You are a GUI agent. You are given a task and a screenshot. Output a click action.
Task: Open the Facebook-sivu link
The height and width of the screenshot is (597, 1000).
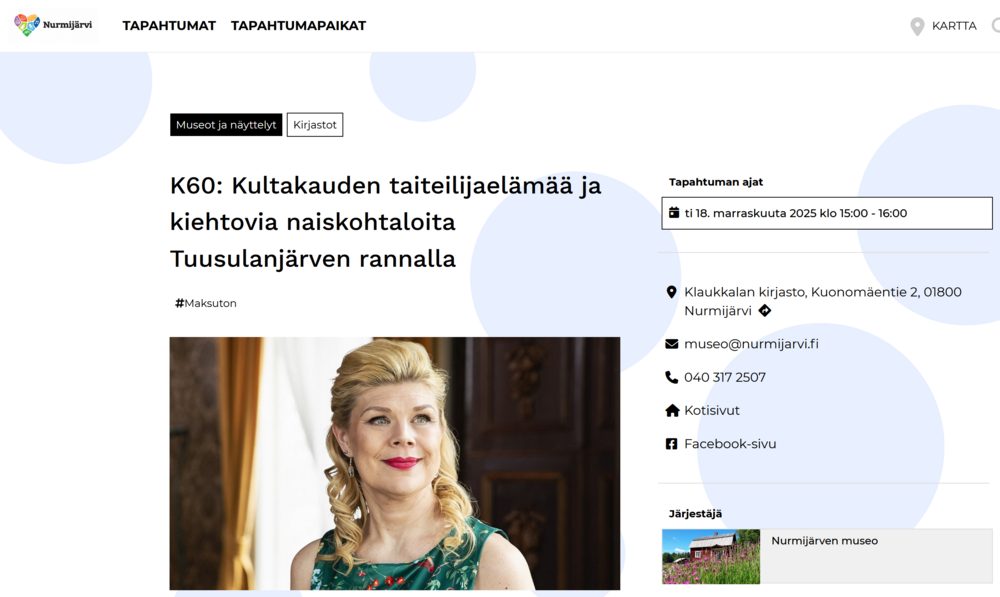point(730,444)
